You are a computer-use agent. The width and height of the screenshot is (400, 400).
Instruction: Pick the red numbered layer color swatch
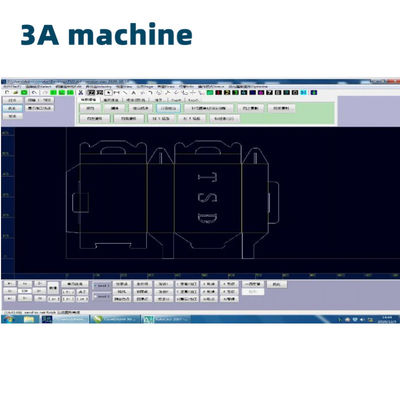[x=218, y=93]
